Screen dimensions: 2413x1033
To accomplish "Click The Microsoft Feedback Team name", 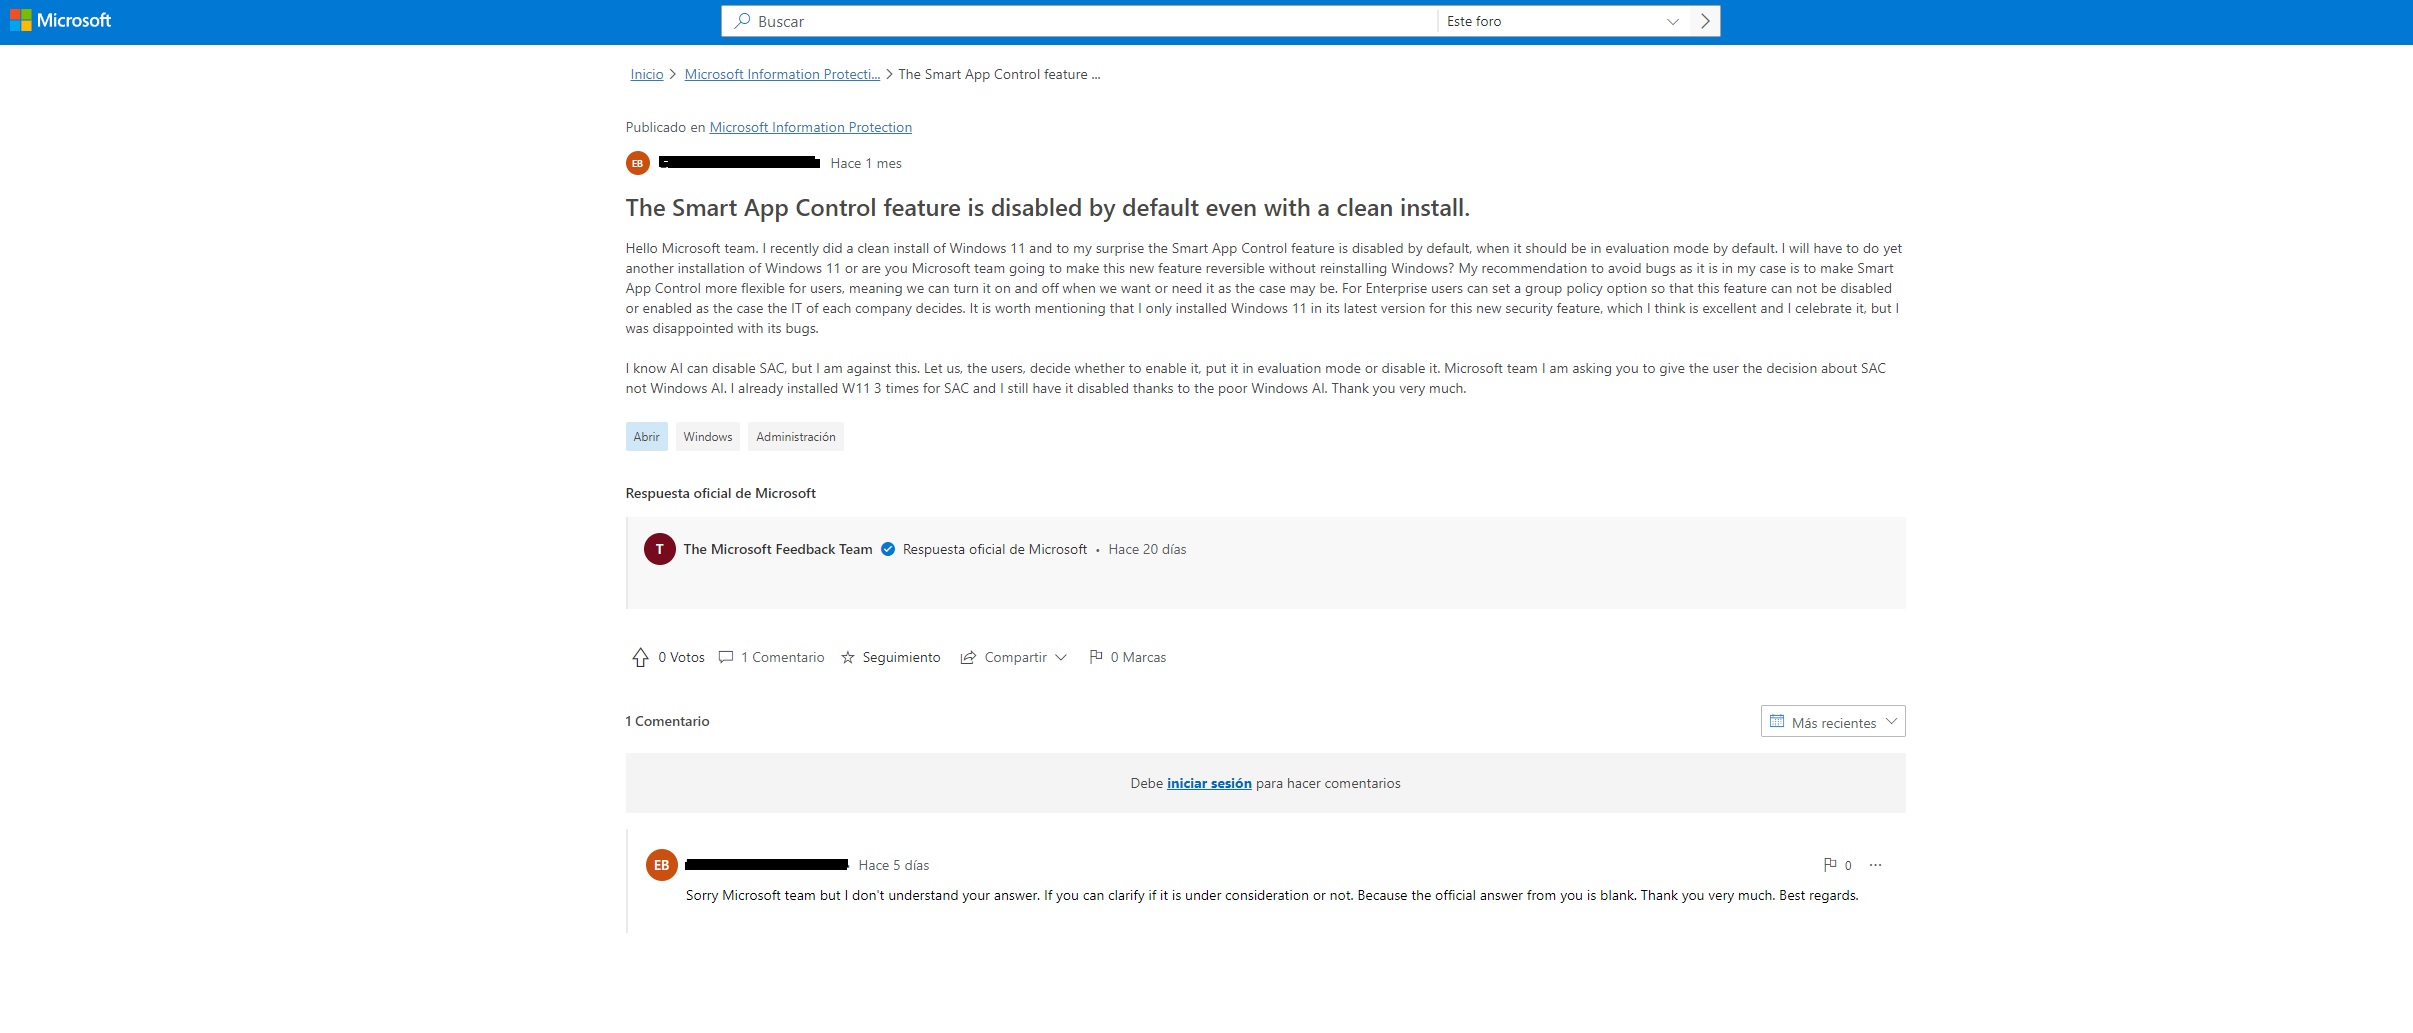I will (778, 549).
